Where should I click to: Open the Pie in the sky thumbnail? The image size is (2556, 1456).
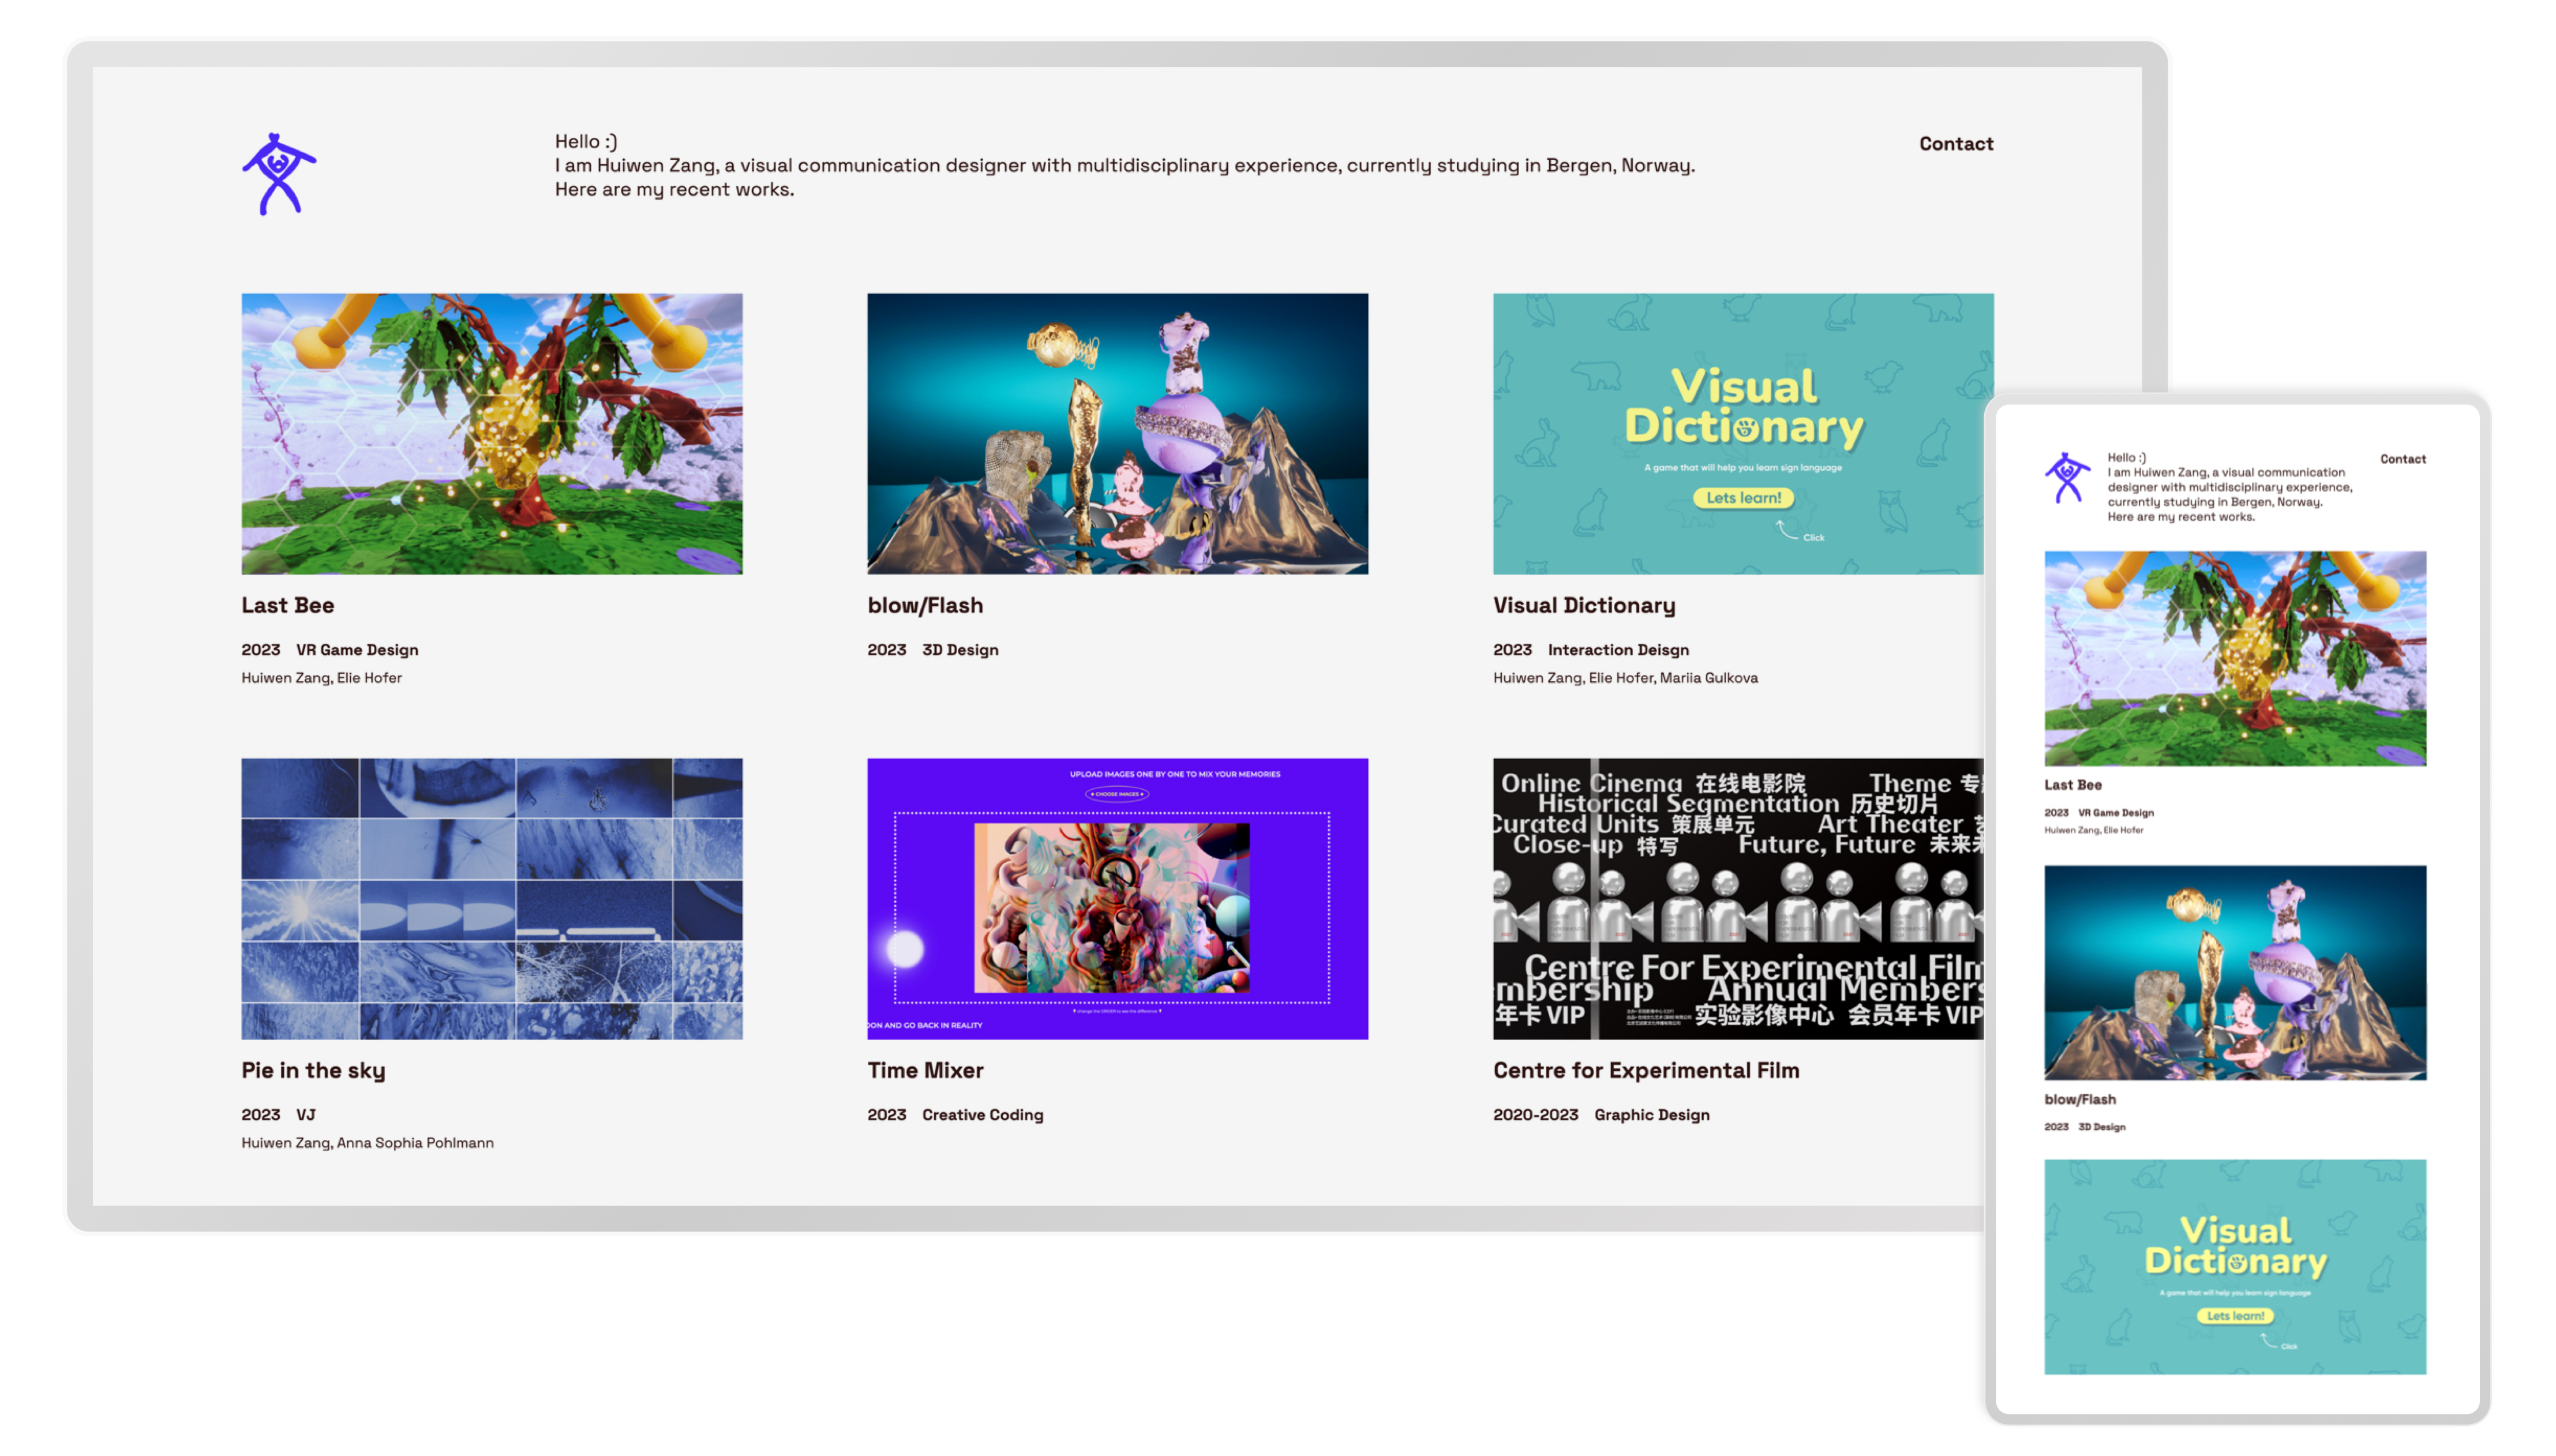491,898
